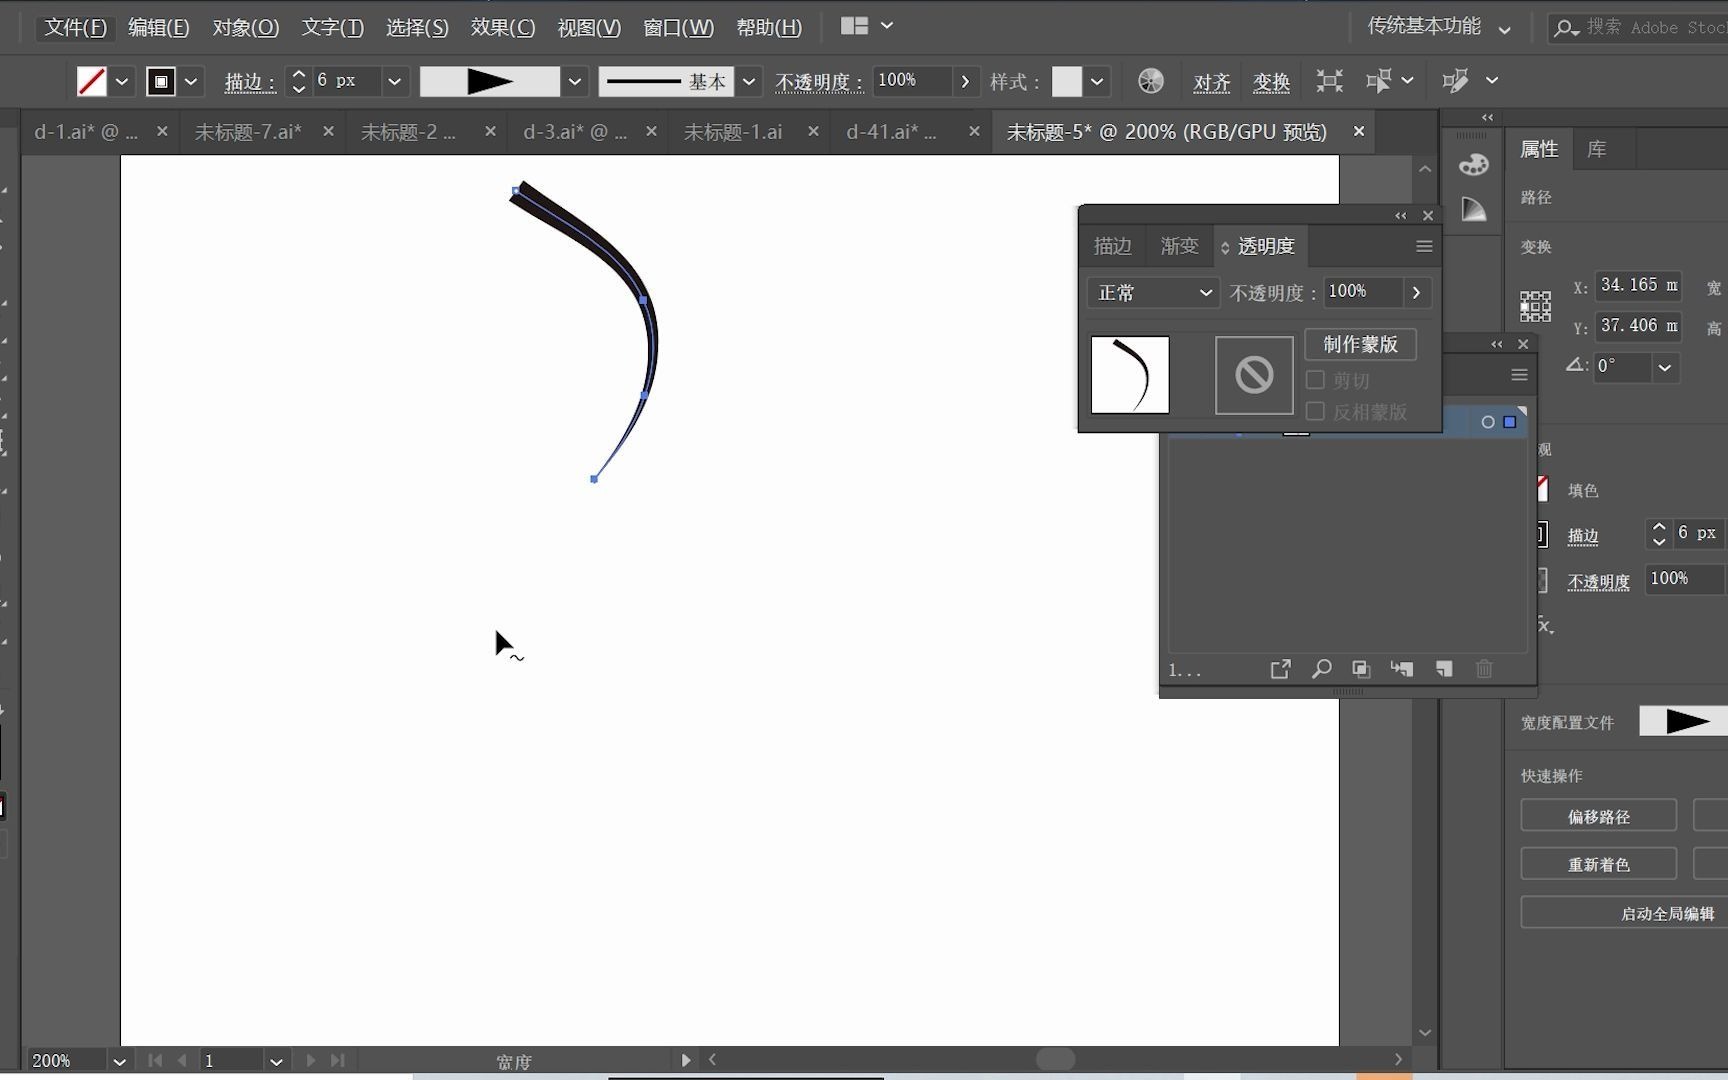Click the horizontal scrollbar thumb

click(x=1055, y=1059)
